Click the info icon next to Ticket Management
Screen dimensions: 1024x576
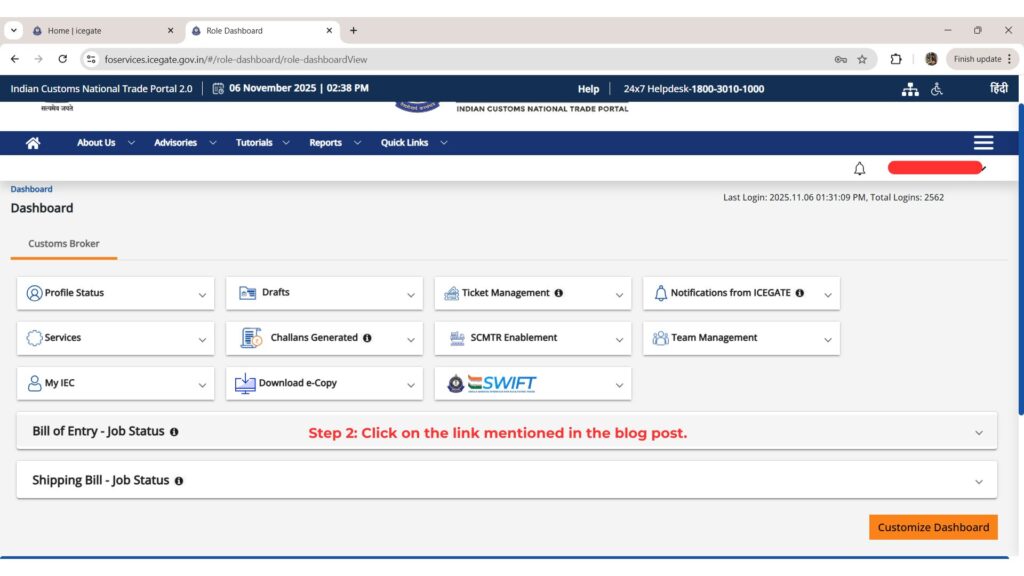[x=558, y=293]
